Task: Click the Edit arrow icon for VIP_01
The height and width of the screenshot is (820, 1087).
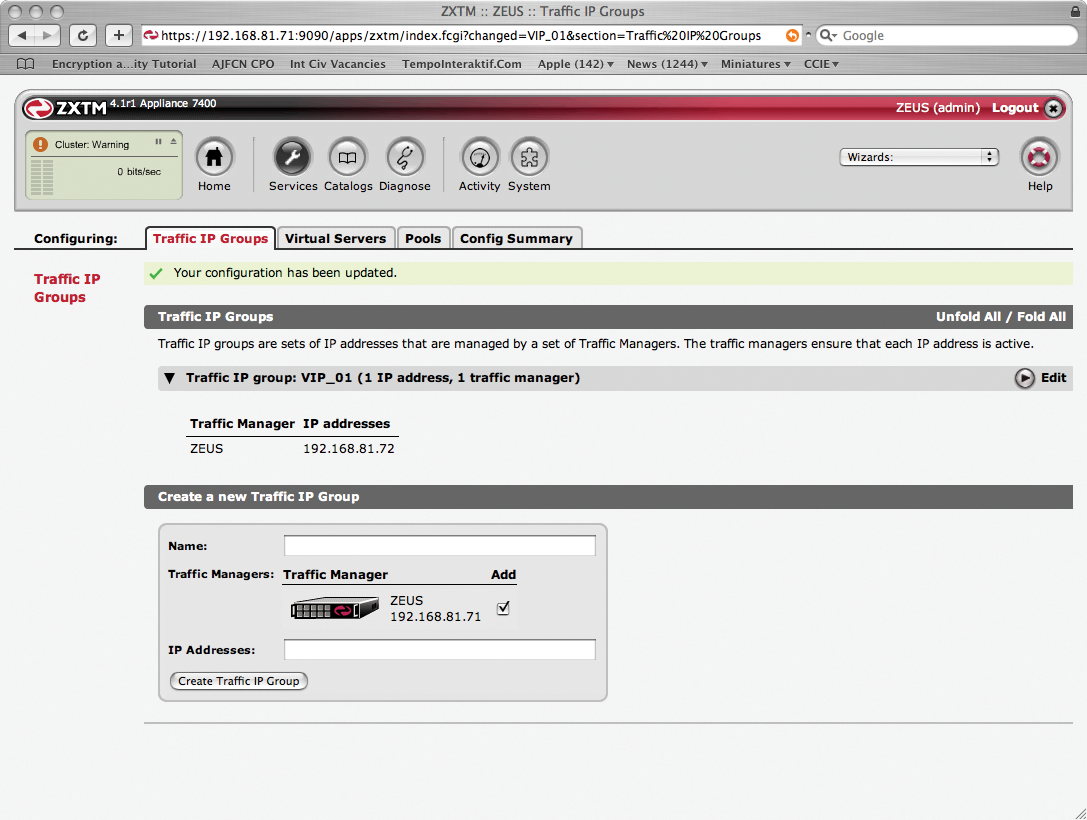Action: 1025,378
